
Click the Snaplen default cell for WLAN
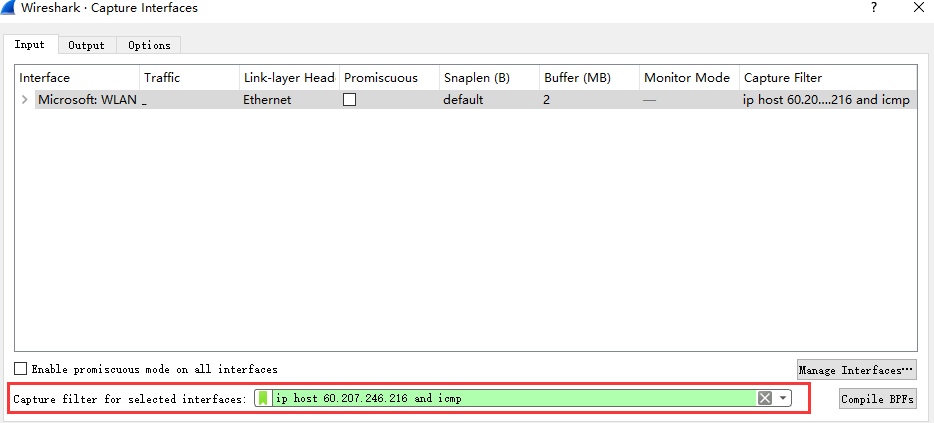click(x=464, y=100)
